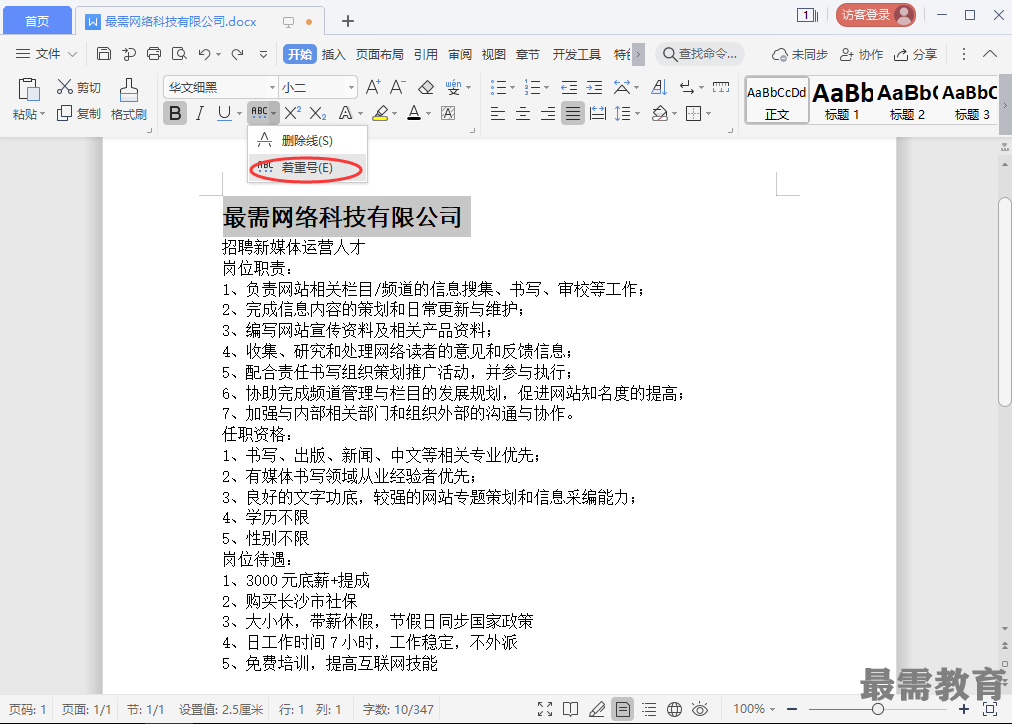Apply the 标题 1 style
Screen dimensions: 1012x724
[x=842, y=100]
